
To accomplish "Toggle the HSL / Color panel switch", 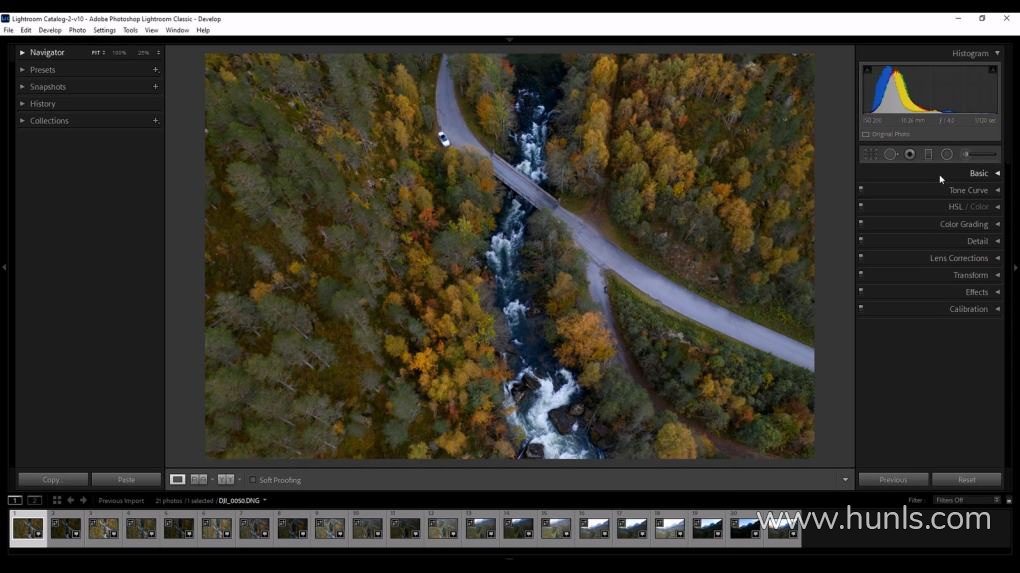I will (x=861, y=206).
